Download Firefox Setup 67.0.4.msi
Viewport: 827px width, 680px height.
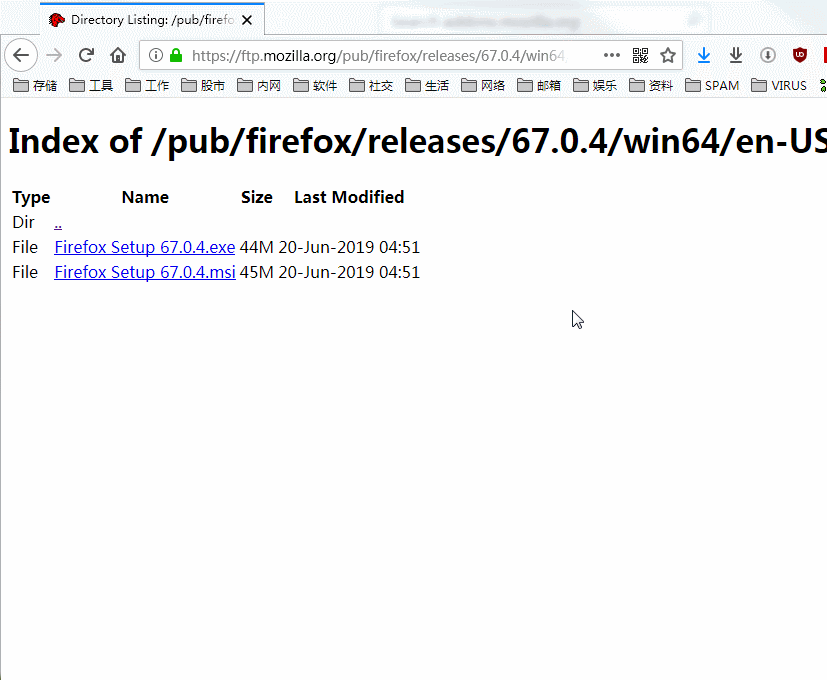[x=145, y=272]
